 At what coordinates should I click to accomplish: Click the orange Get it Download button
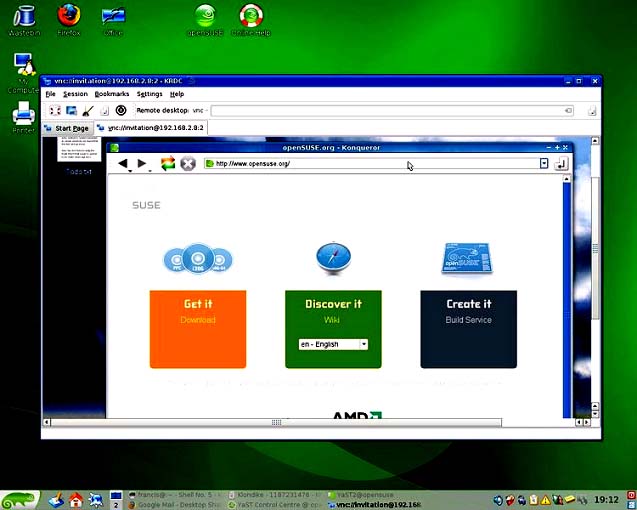tap(198, 329)
